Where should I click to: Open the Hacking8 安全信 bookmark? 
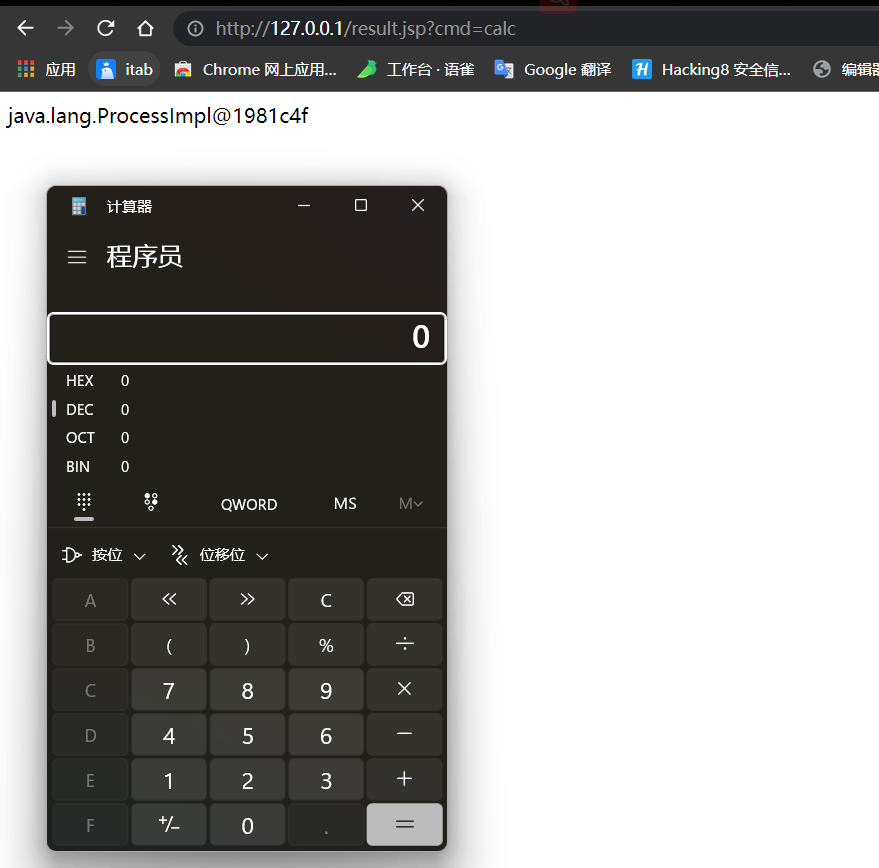(x=711, y=70)
